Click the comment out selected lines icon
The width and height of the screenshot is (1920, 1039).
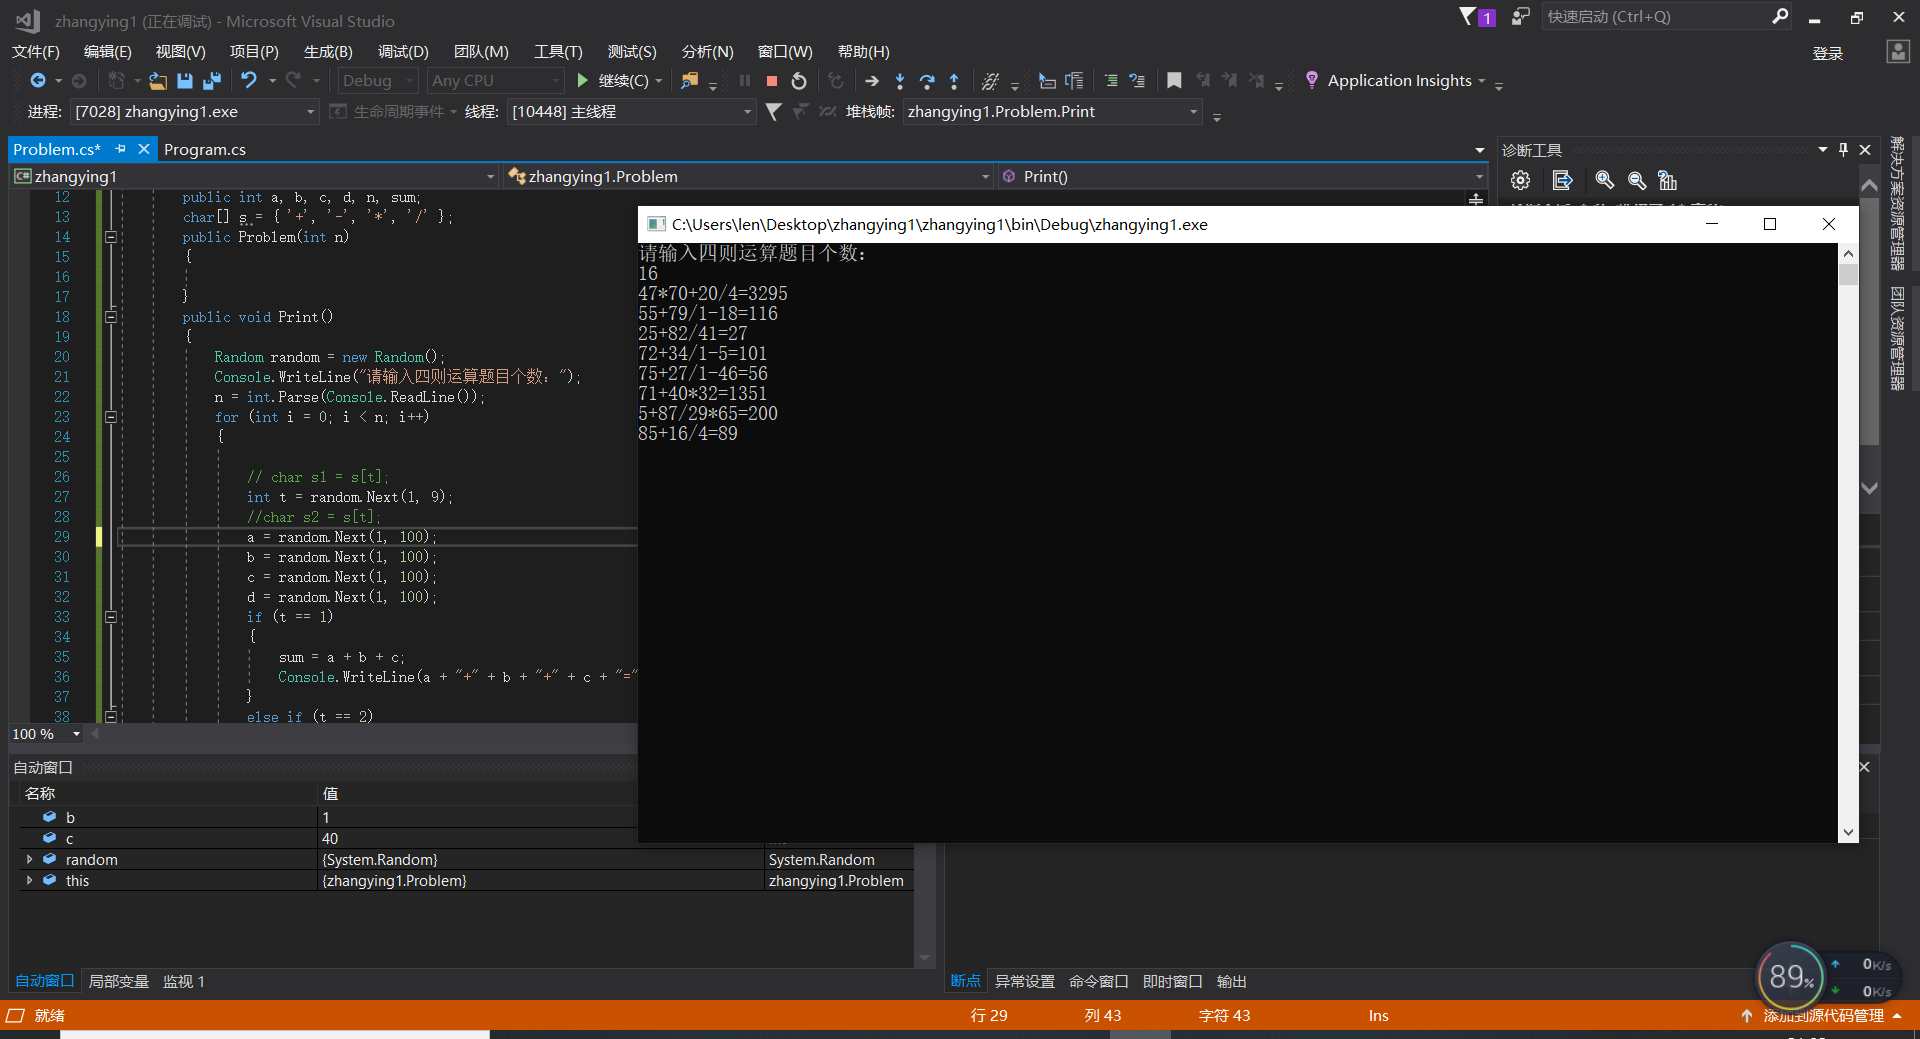click(x=1111, y=81)
